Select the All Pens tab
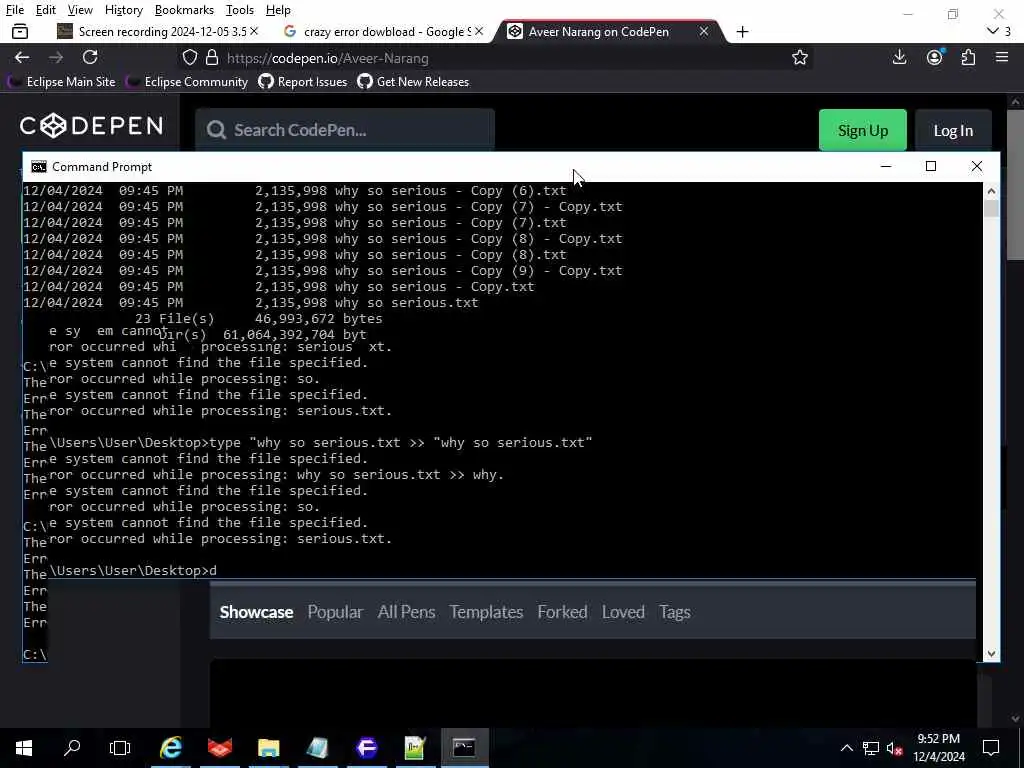 point(406,612)
